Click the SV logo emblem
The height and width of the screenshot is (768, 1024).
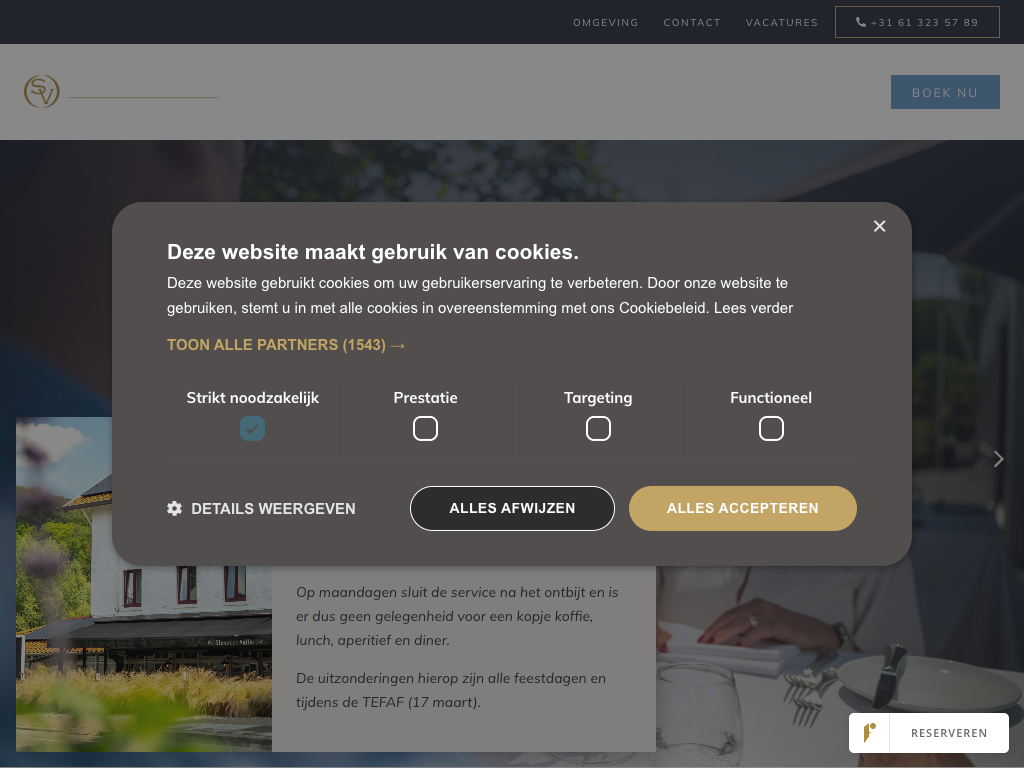[42, 91]
